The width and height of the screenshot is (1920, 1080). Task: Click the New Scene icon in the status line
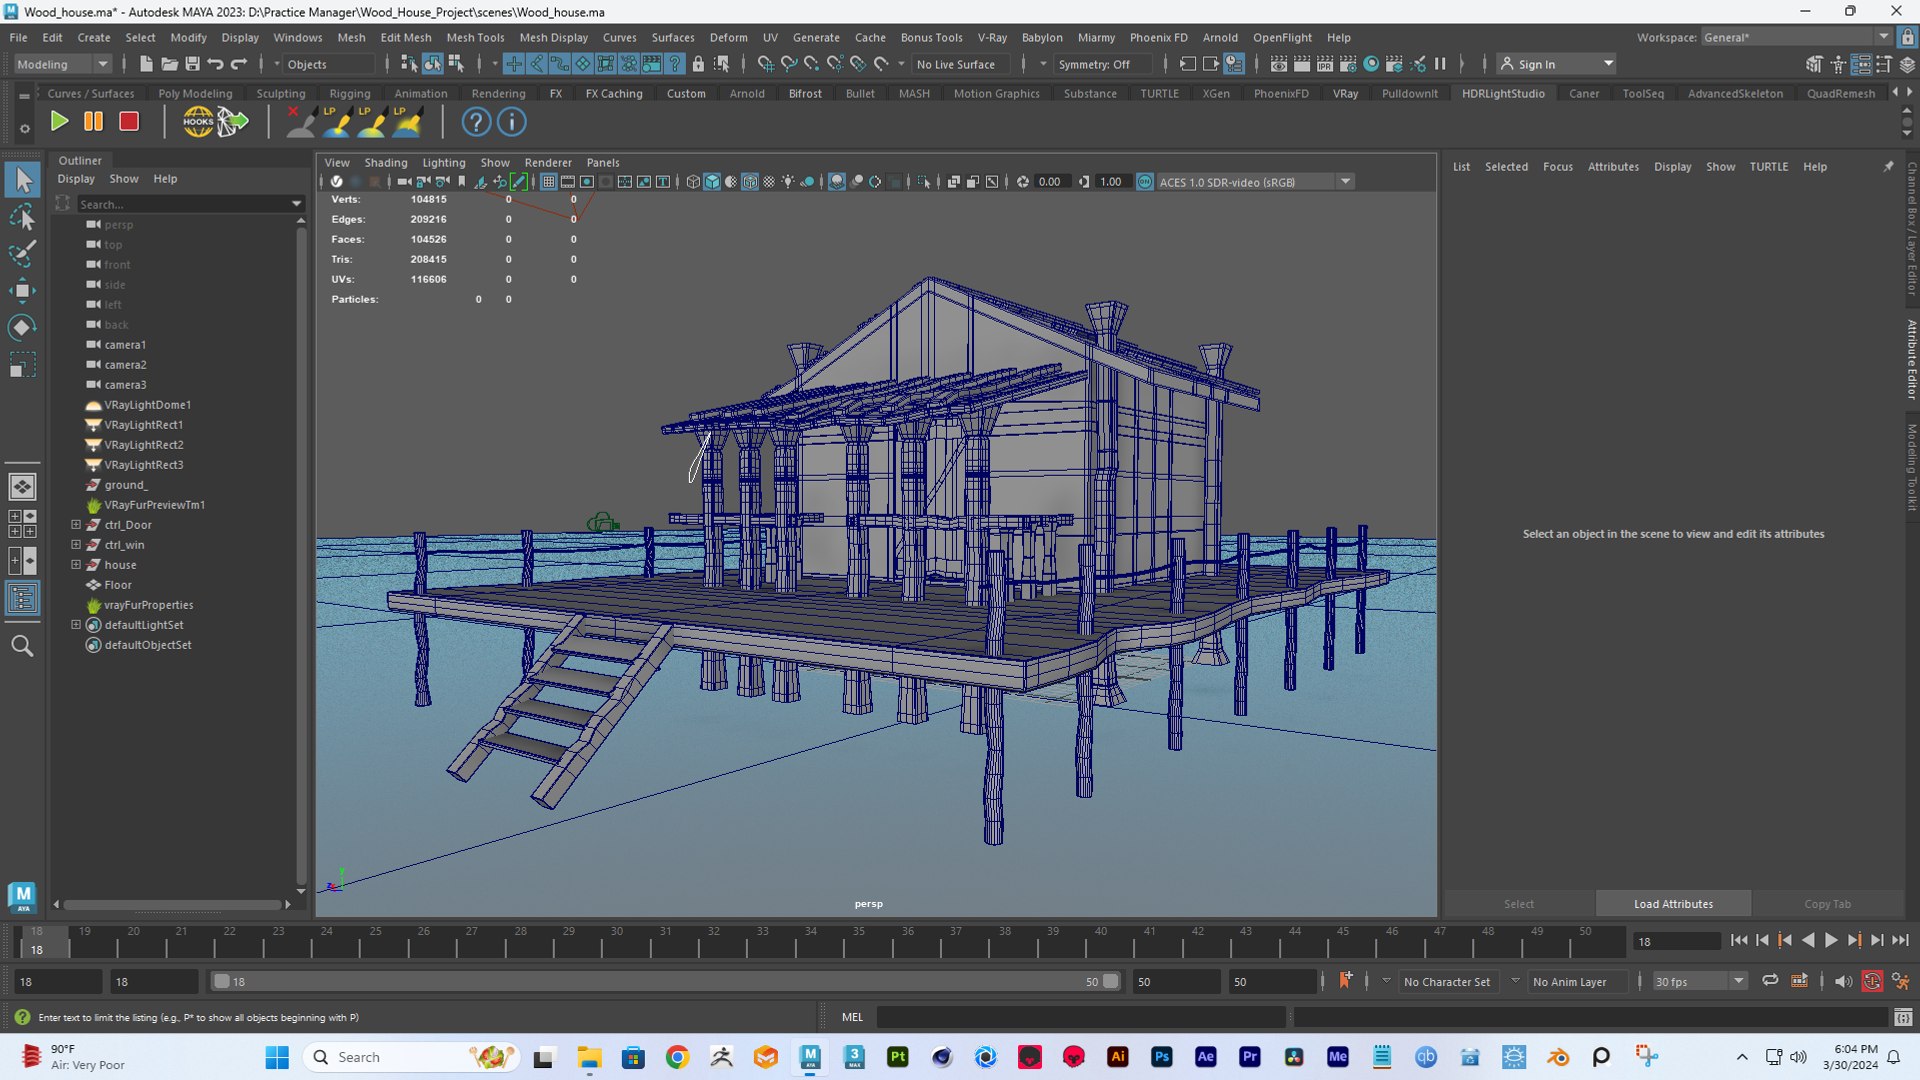point(146,64)
